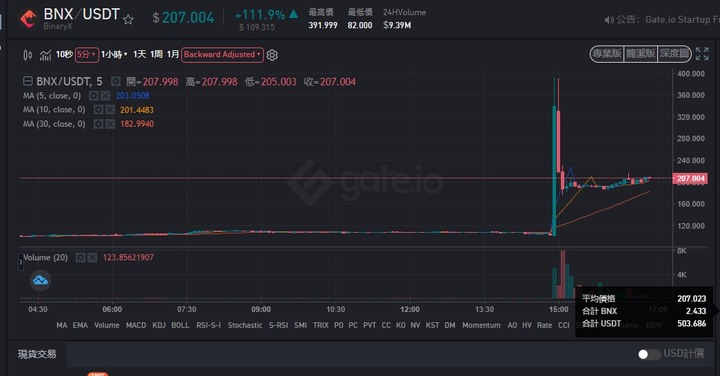720x376 pixels.
Task: Click the 15:00 time axis label
Action: coord(558,309)
